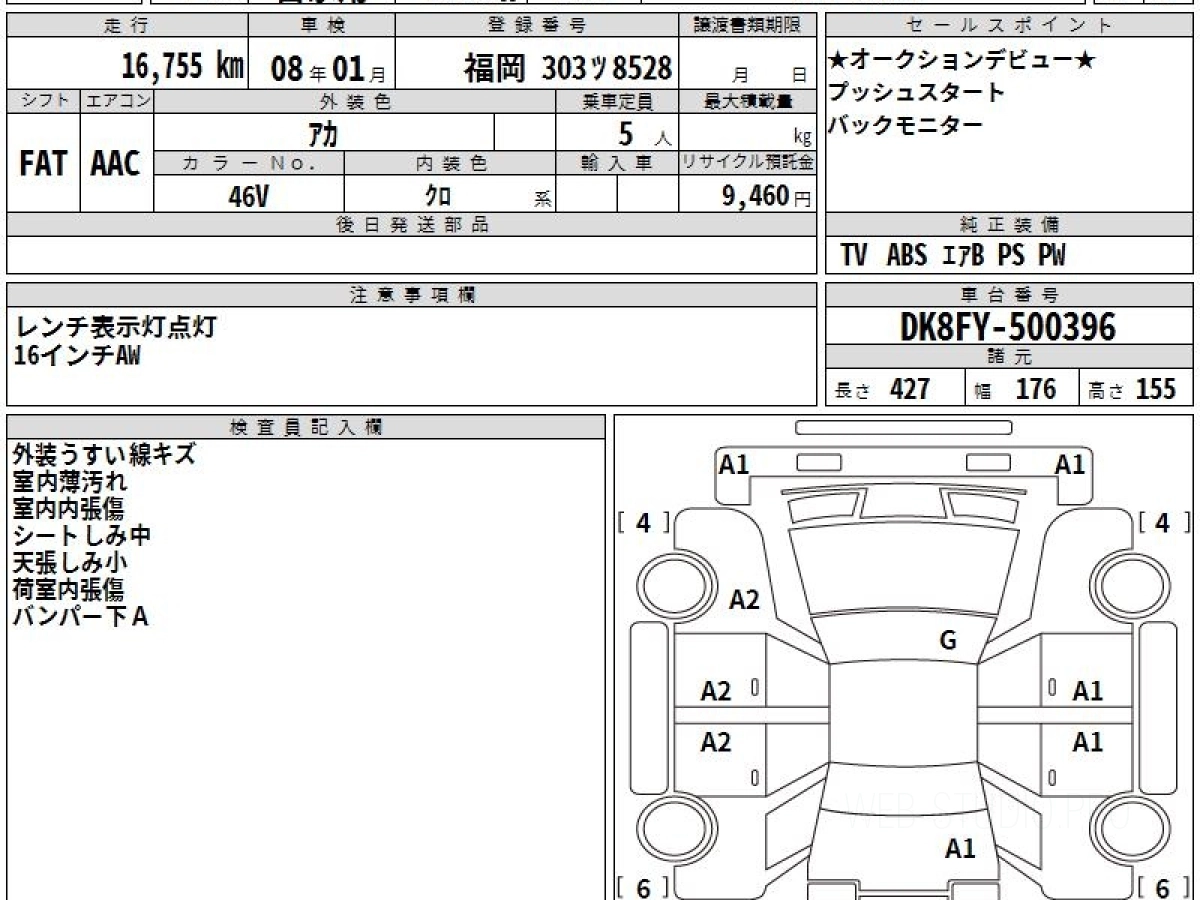Select exterior color value アカ
The height and width of the screenshot is (900, 1200).
(x=323, y=132)
